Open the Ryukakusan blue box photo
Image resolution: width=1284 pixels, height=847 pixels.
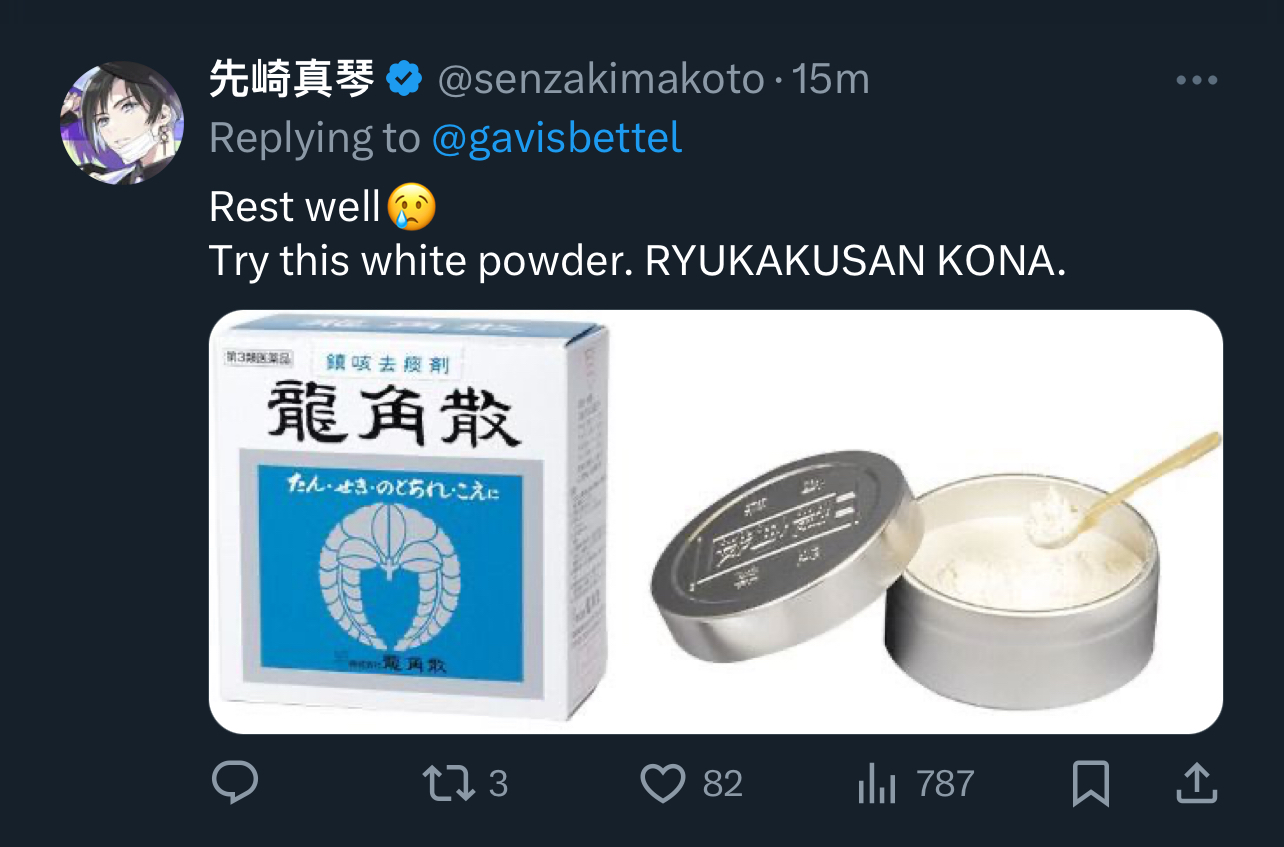(x=409, y=516)
